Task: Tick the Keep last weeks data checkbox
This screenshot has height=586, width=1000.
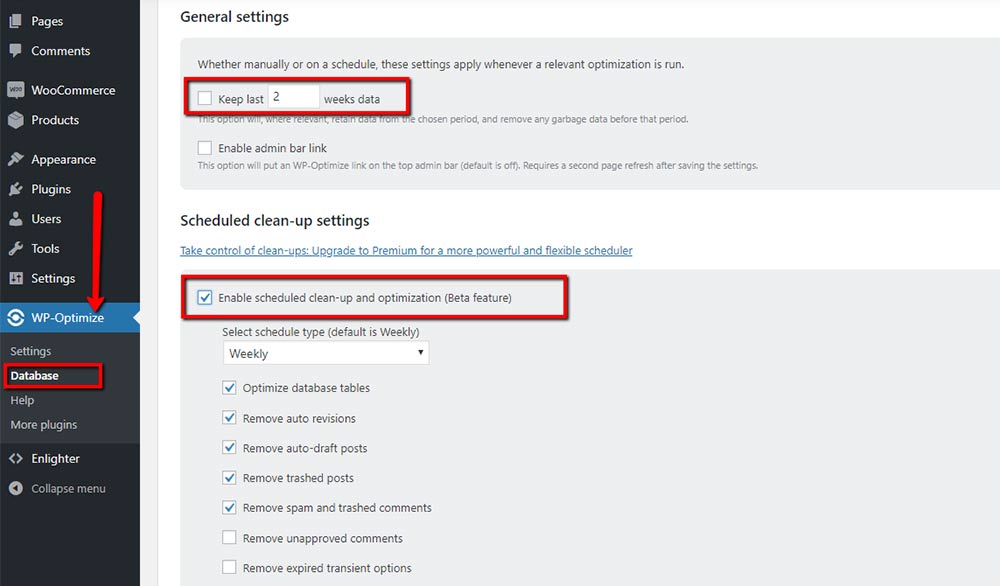Action: [x=205, y=98]
